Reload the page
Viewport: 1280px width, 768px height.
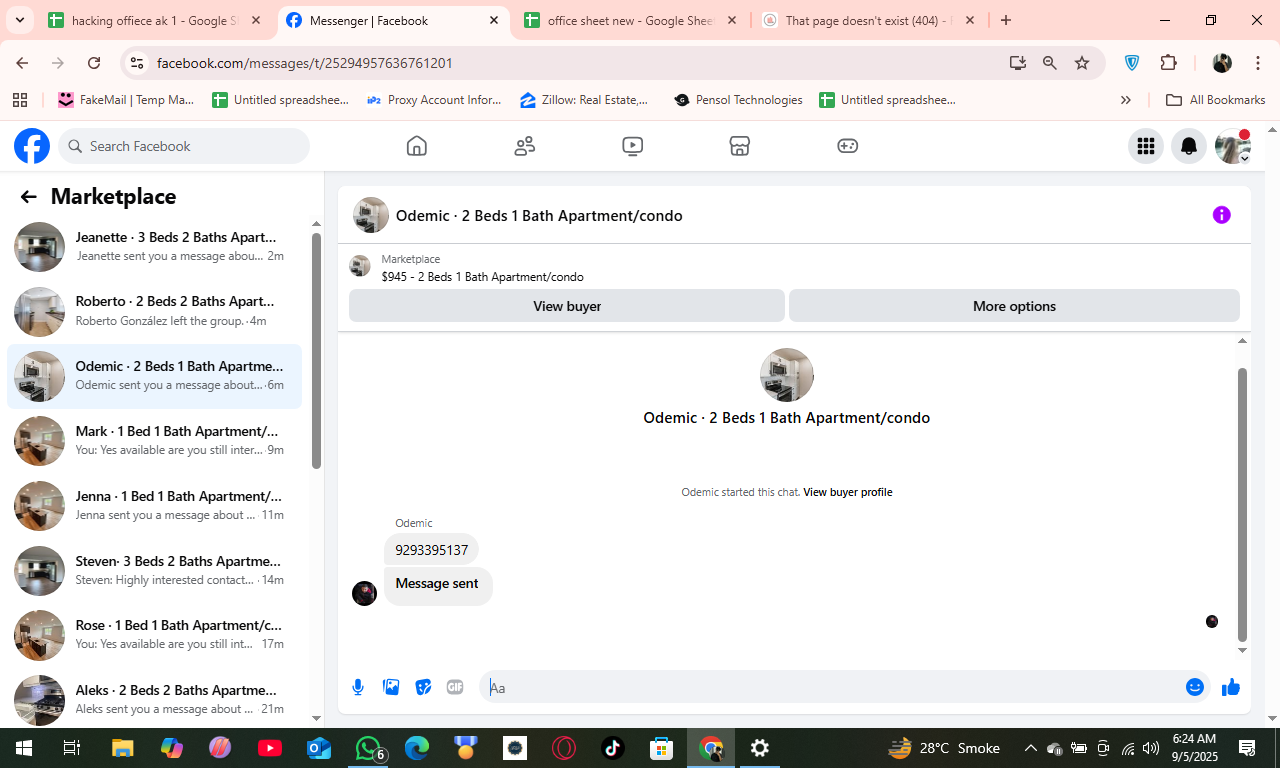point(94,63)
